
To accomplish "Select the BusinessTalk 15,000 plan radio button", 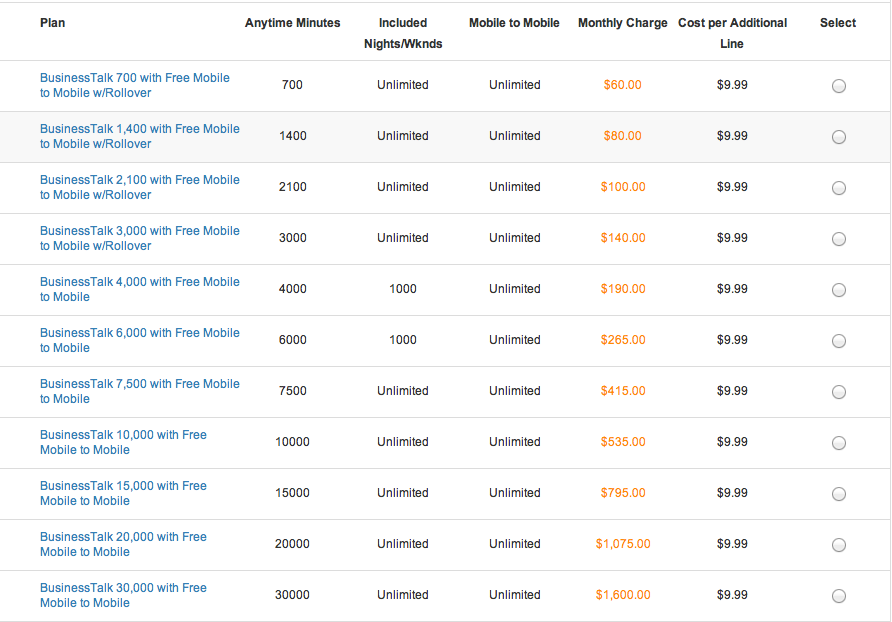I will [839, 494].
